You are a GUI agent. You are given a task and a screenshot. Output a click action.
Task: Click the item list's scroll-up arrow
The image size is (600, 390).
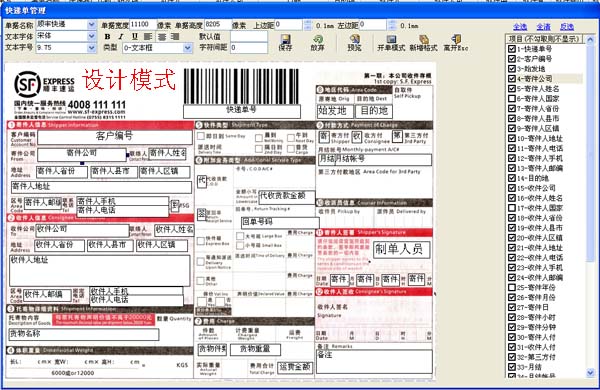click(590, 39)
